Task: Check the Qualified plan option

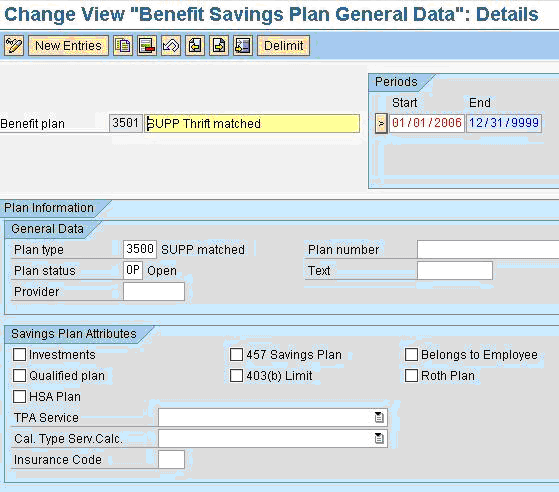Action: coord(19,375)
